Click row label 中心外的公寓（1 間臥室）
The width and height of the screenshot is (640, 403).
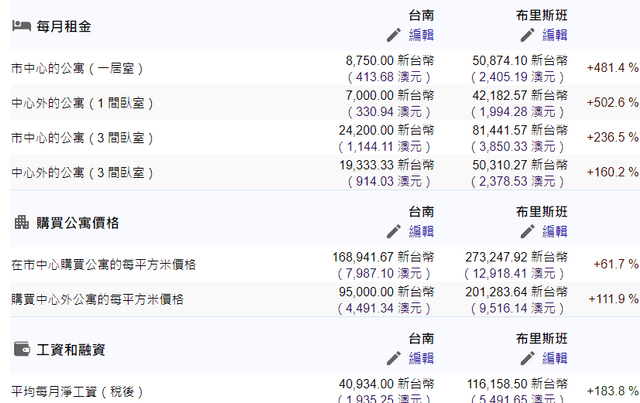tap(82, 103)
